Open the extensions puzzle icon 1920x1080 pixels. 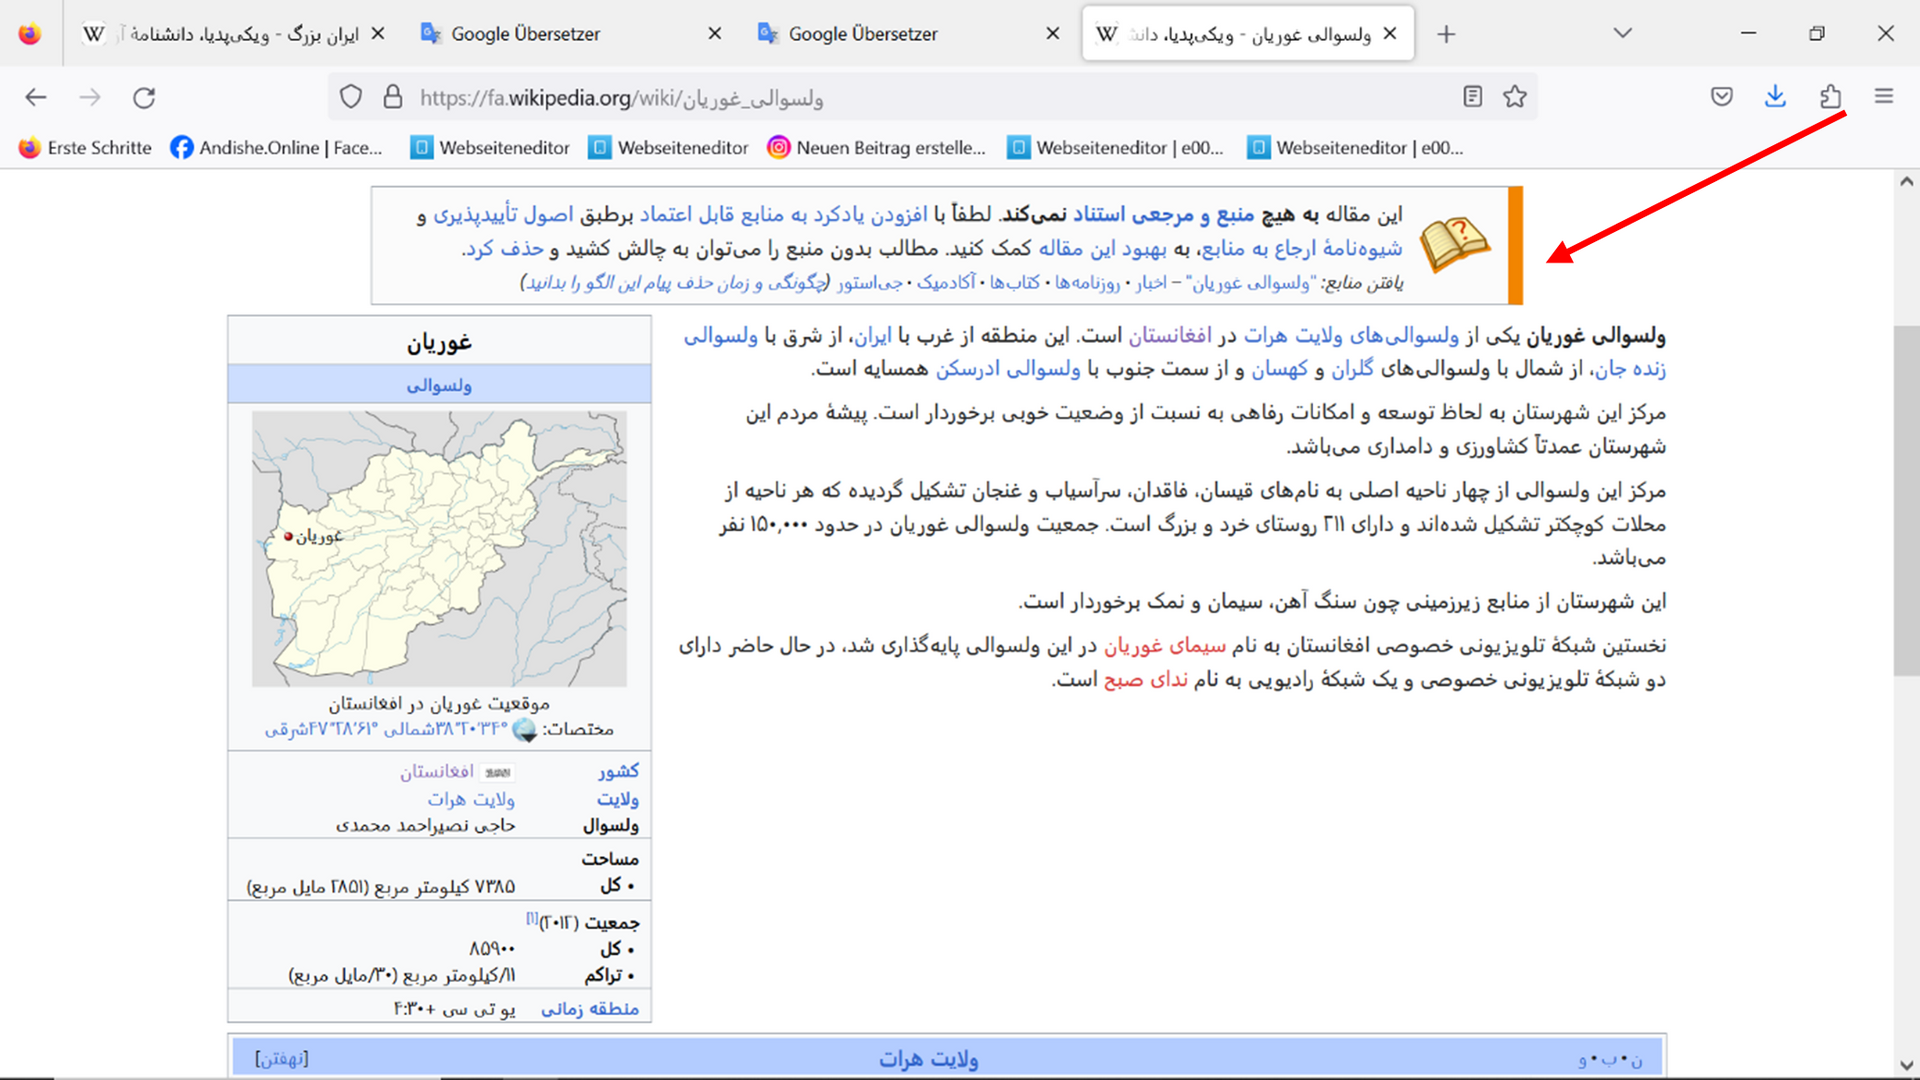(x=1830, y=97)
